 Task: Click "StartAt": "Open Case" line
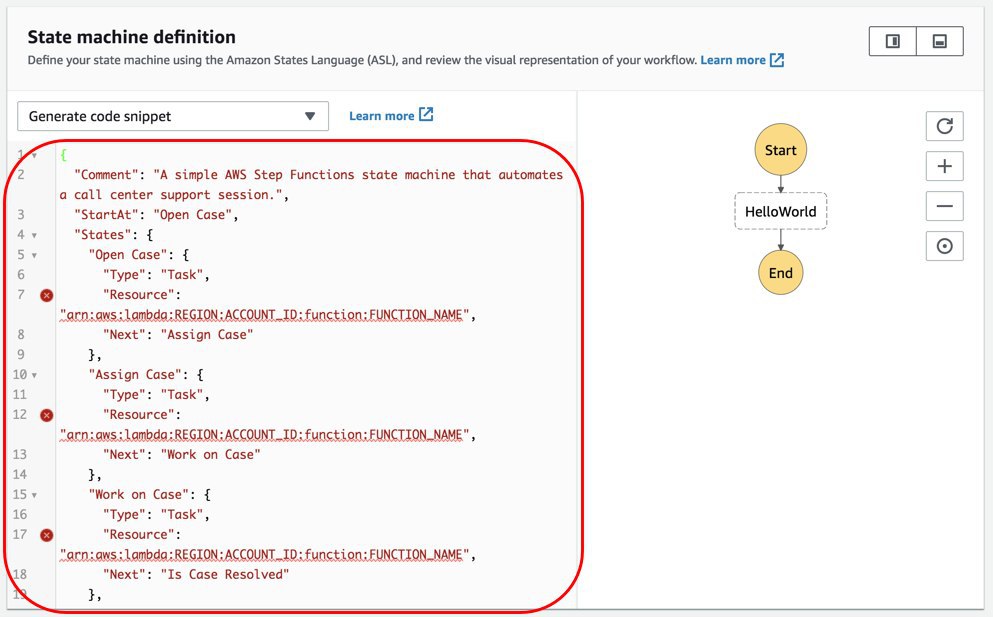tap(156, 215)
